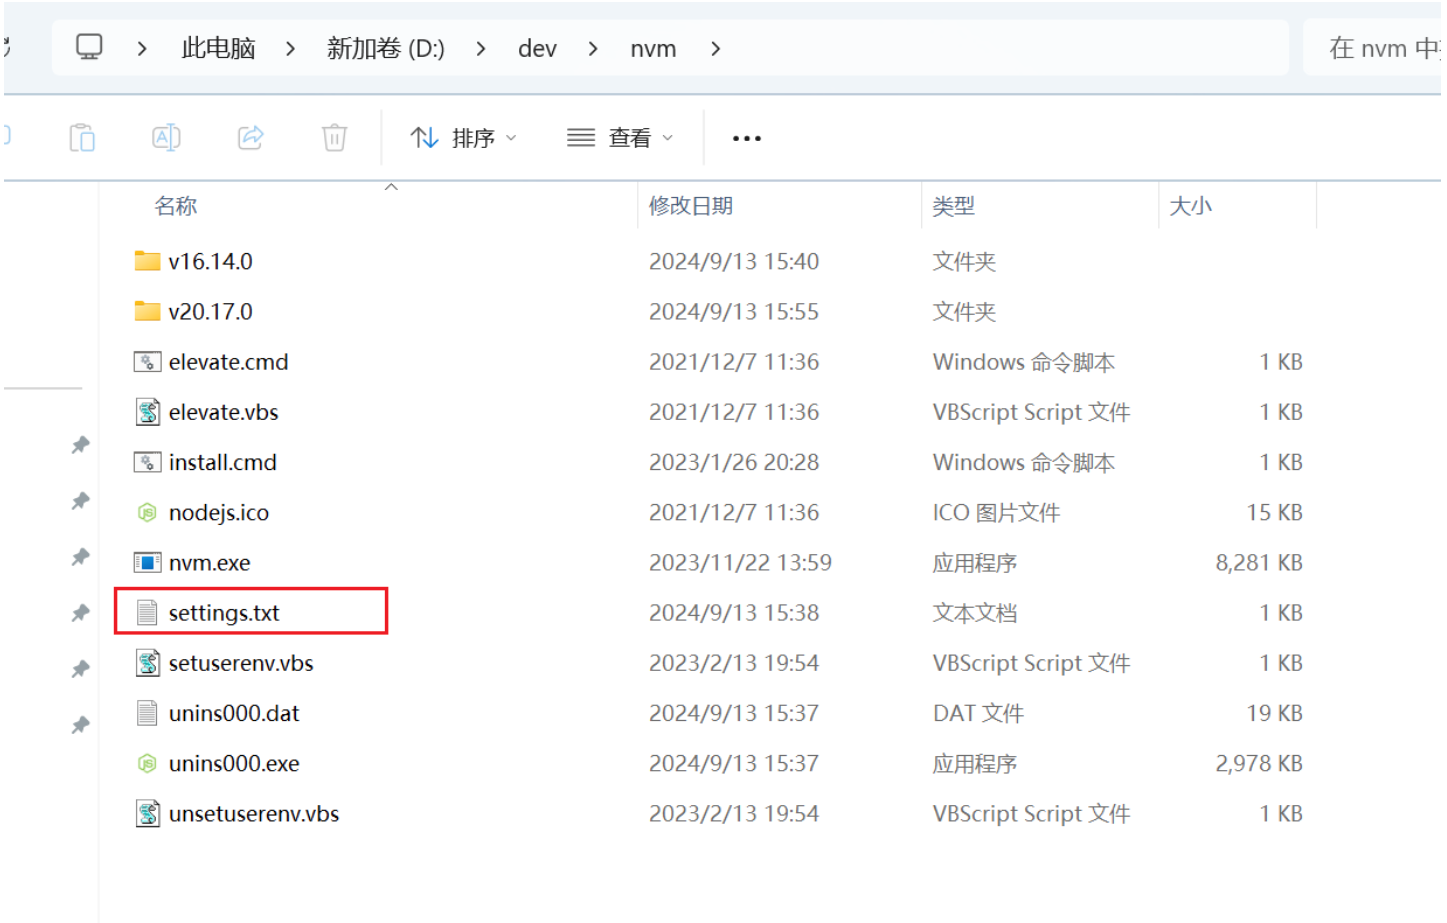
Task: Click the paste clipboard icon in toolbar
Action: click(82, 137)
